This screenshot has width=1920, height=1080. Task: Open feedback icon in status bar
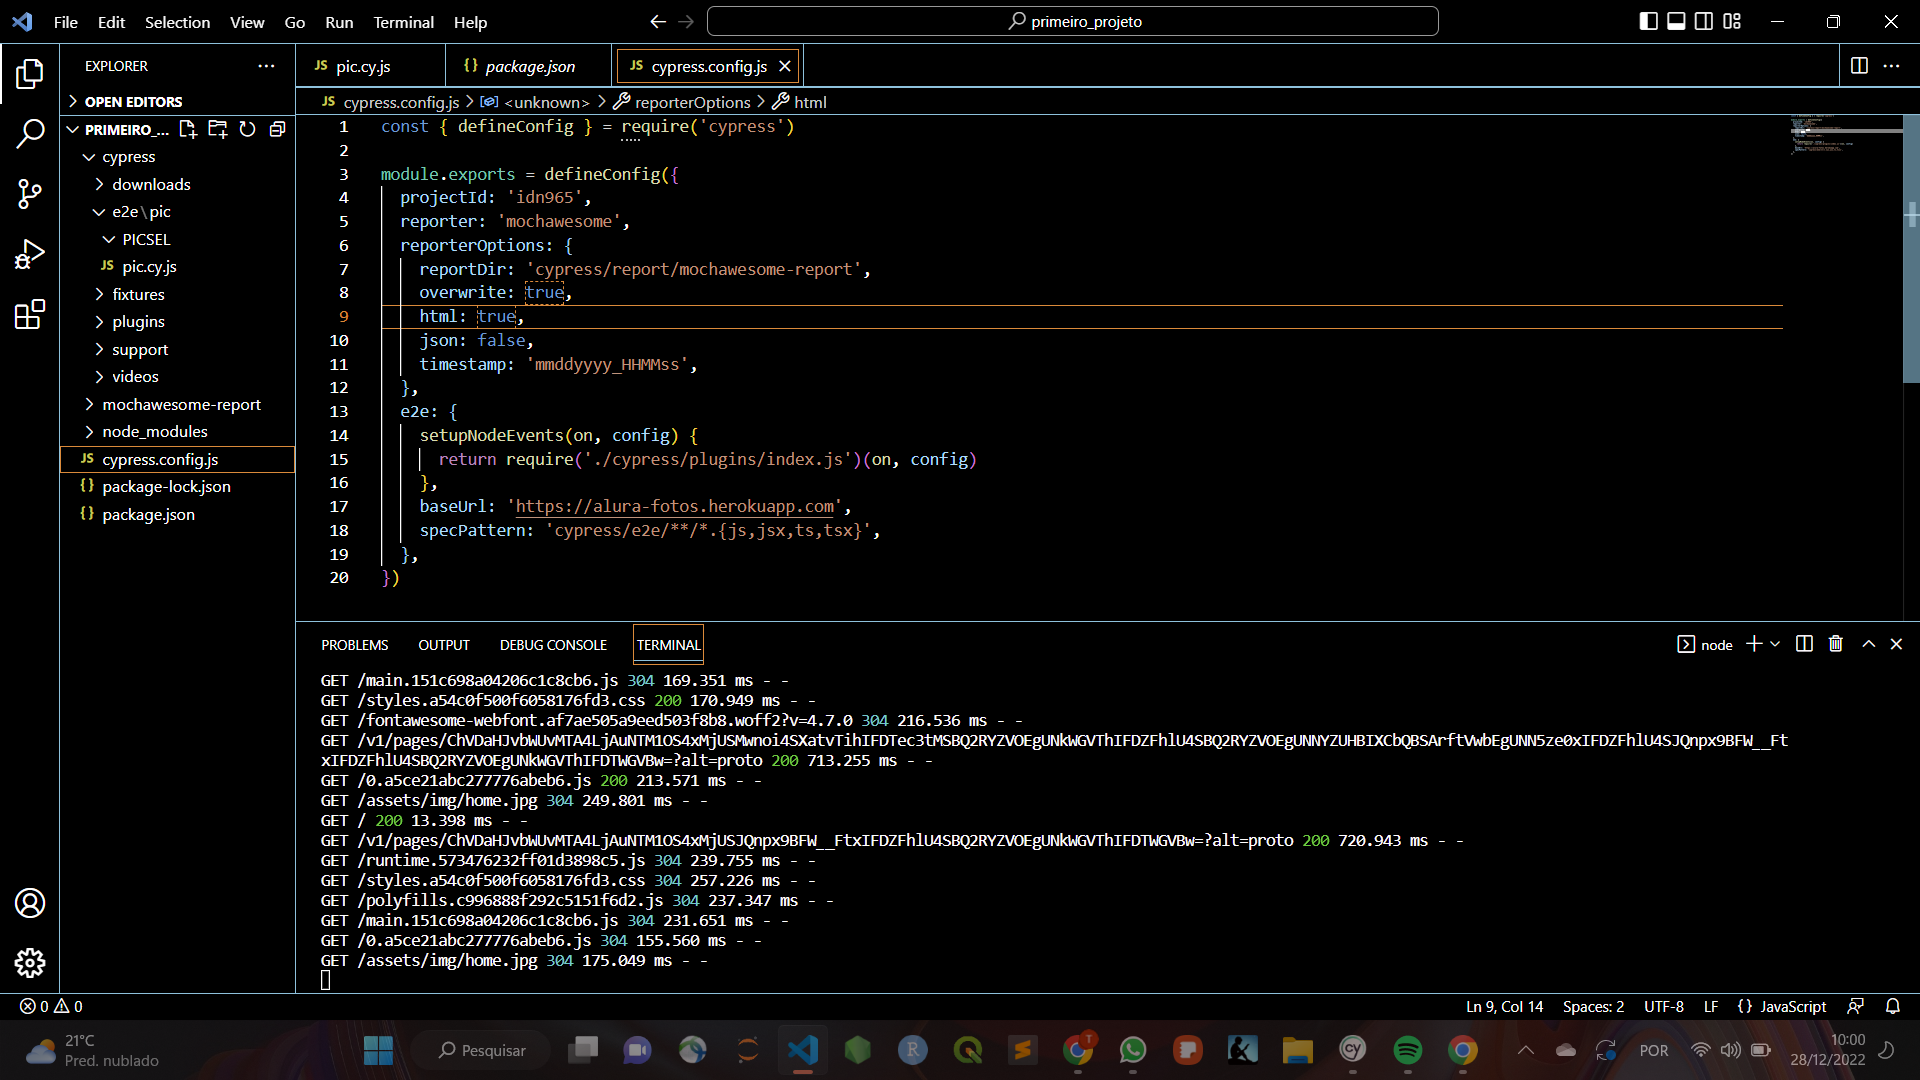tap(1856, 1006)
